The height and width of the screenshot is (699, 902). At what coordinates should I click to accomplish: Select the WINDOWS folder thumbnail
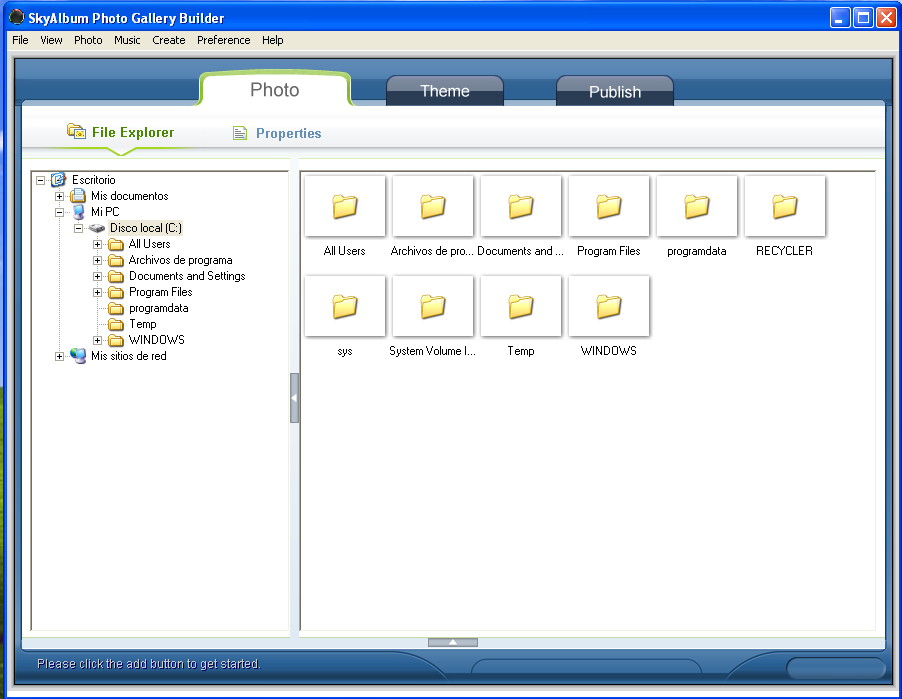609,306
